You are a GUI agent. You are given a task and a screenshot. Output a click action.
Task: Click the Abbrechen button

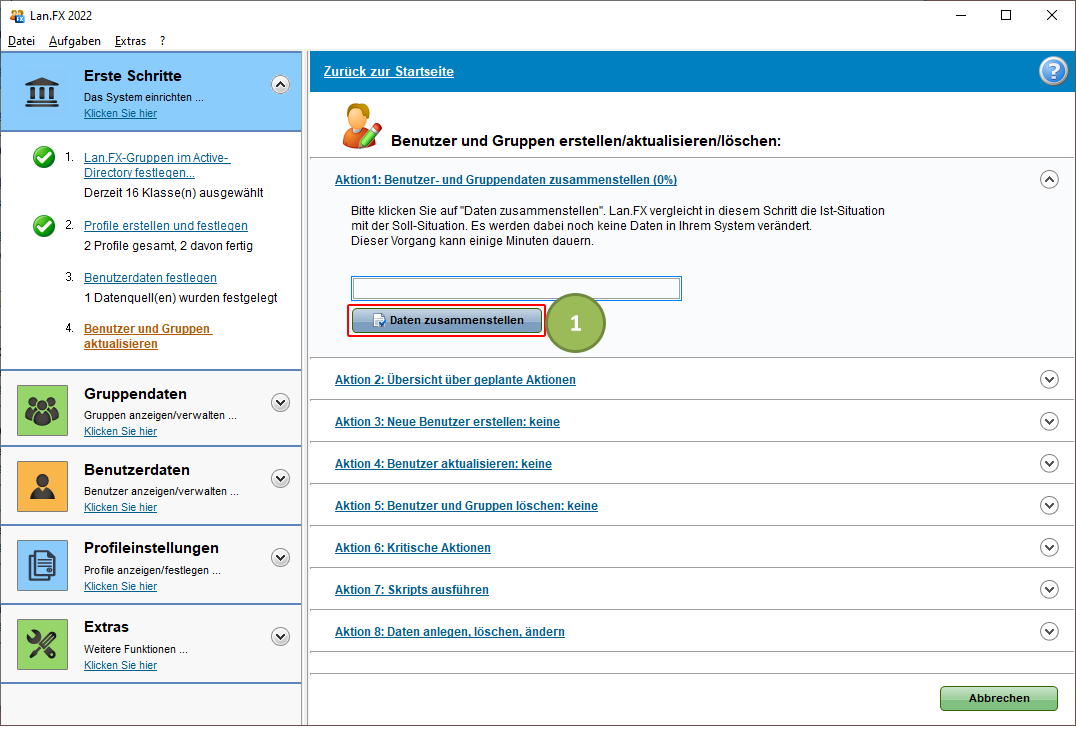click(998, 698)
